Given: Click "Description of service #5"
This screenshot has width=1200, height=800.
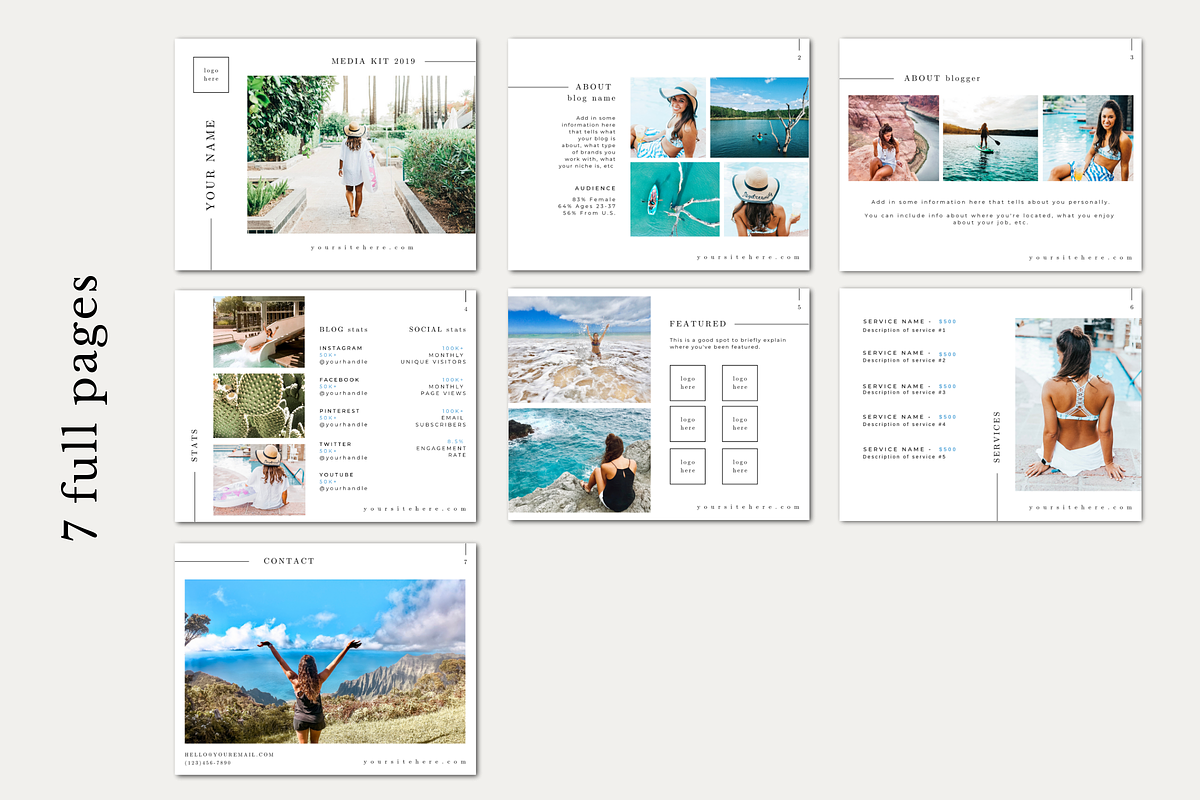Looking at the screenshot, I should click(x=904, y=457).
